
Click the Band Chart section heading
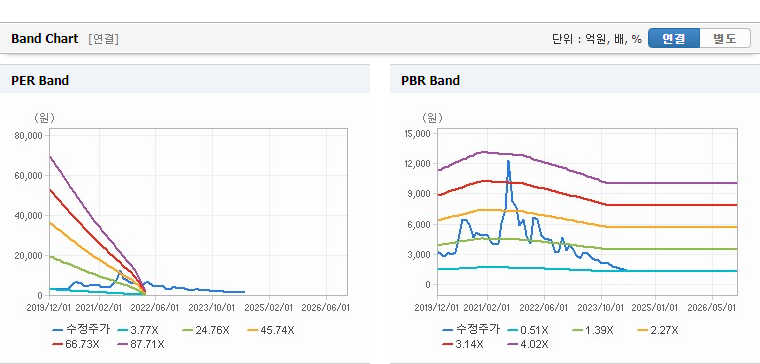click(45, 39)
